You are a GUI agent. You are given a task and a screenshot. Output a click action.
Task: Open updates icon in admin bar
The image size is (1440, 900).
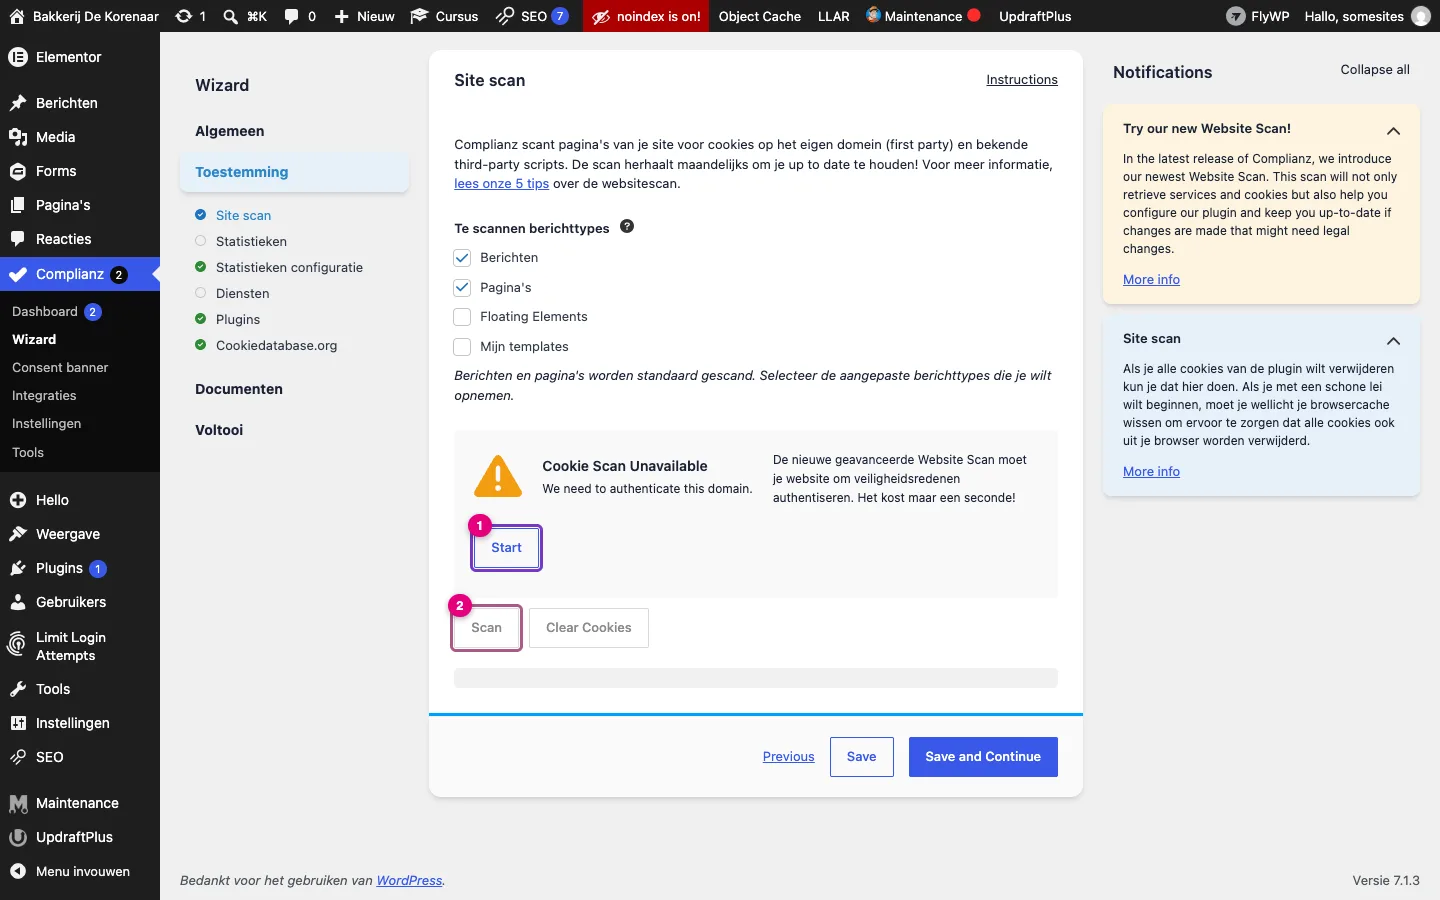pos(184,16)
